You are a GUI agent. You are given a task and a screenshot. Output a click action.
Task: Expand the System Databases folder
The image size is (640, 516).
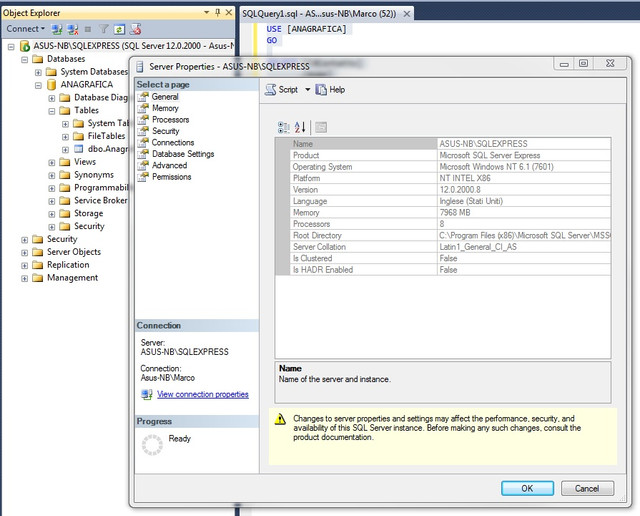(38, 73)
